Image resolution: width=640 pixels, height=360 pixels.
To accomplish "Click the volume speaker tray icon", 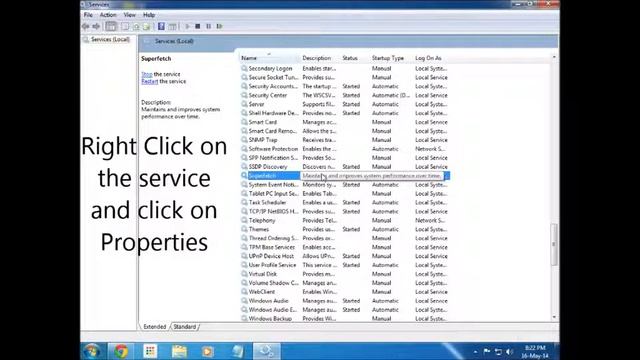I will tap(509, 351).
